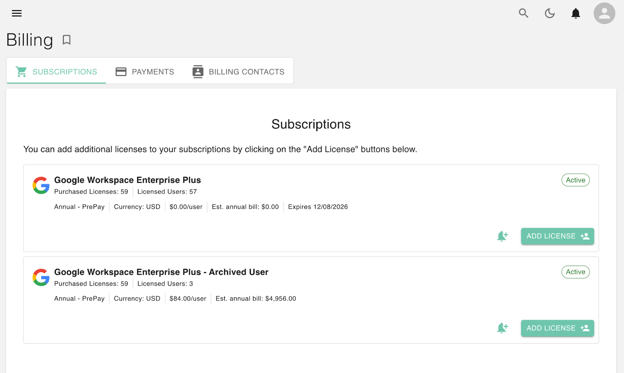Add alert bell for Enterprise Plus subscription
624x373 pixels.
[502, 236]
